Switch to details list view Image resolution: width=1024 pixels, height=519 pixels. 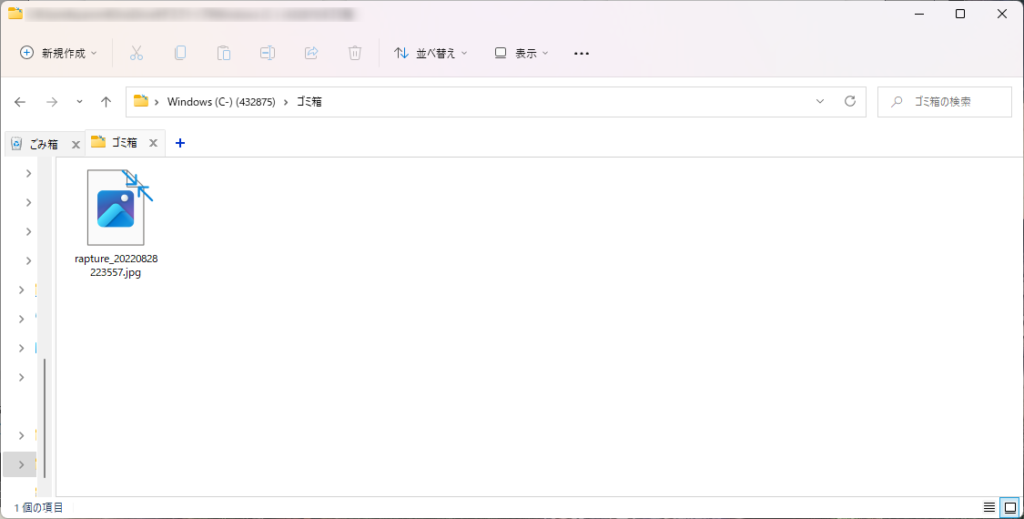(x=989, y=507)
